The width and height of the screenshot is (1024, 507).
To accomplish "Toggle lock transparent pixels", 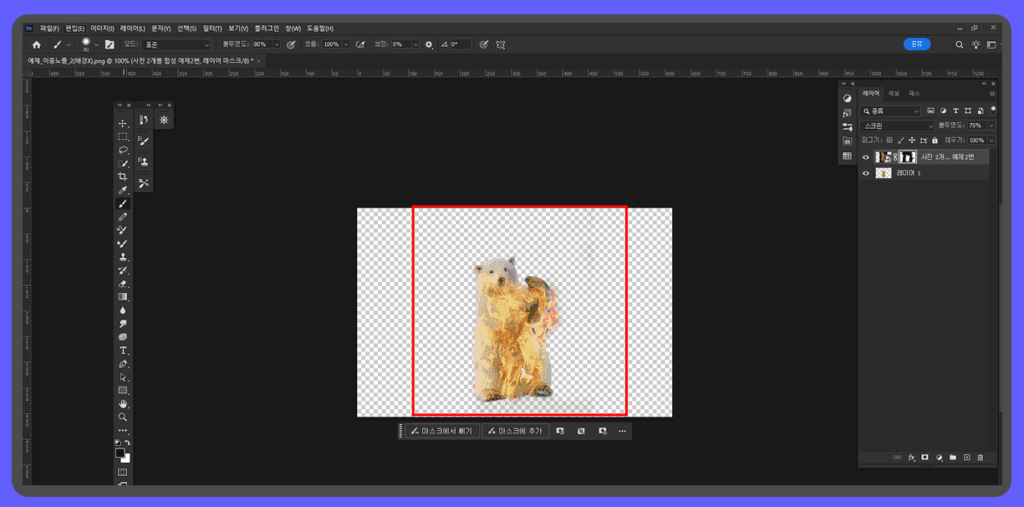I will [889, 140].
